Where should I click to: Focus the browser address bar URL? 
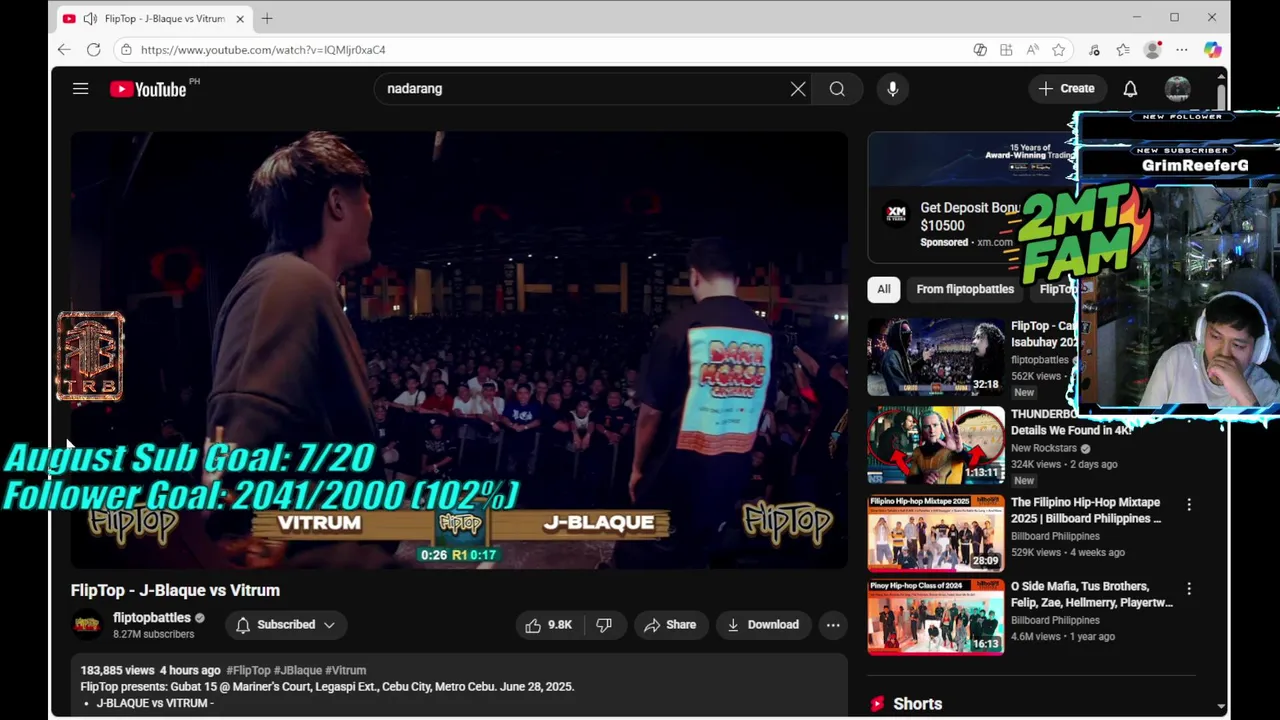coord(263,50)
